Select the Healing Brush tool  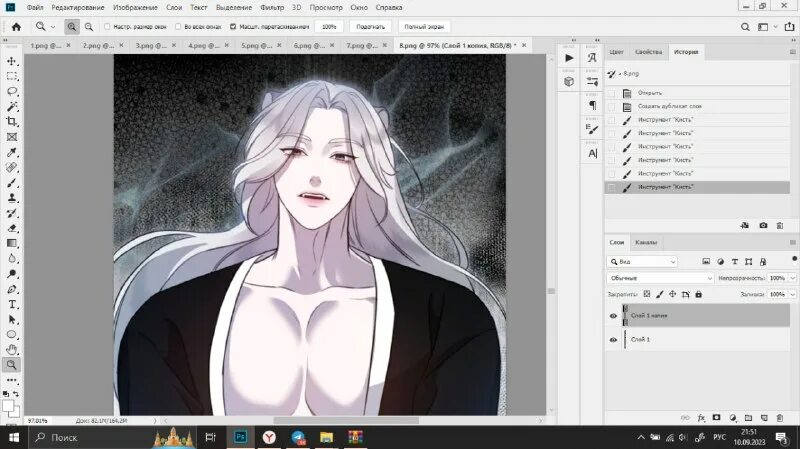12,167
